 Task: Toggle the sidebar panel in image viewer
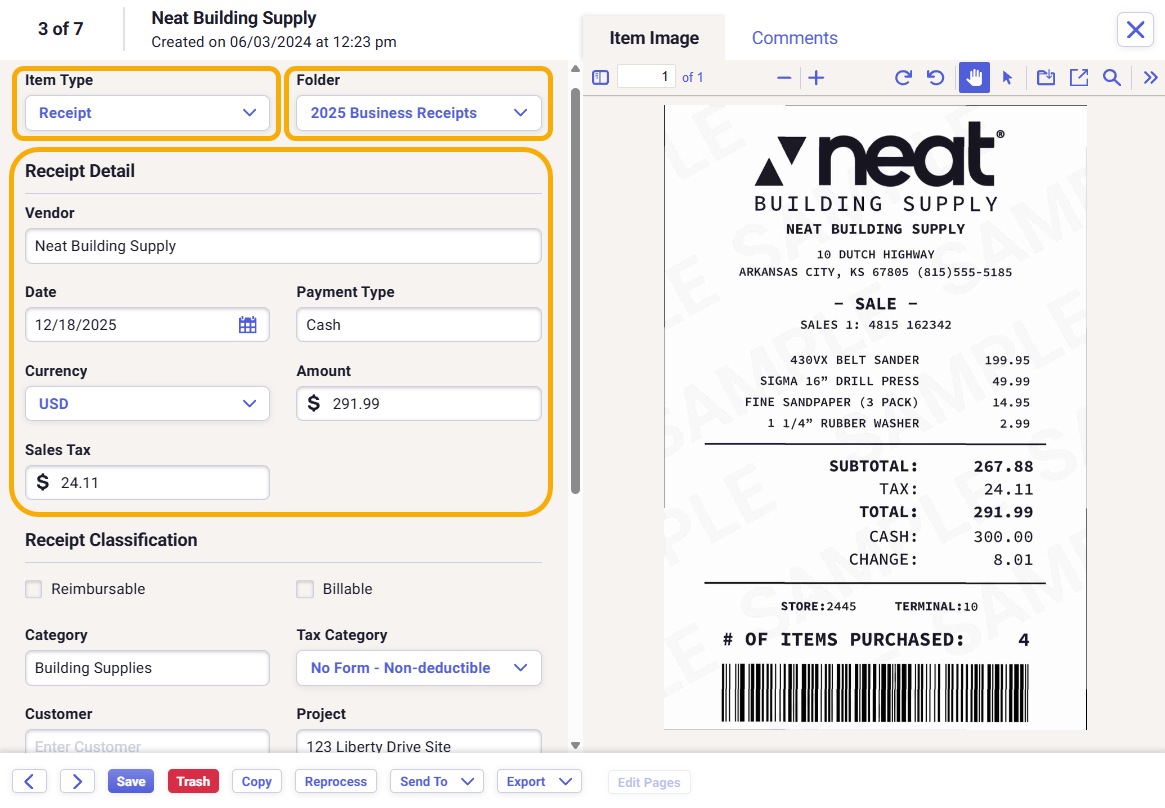600,77
